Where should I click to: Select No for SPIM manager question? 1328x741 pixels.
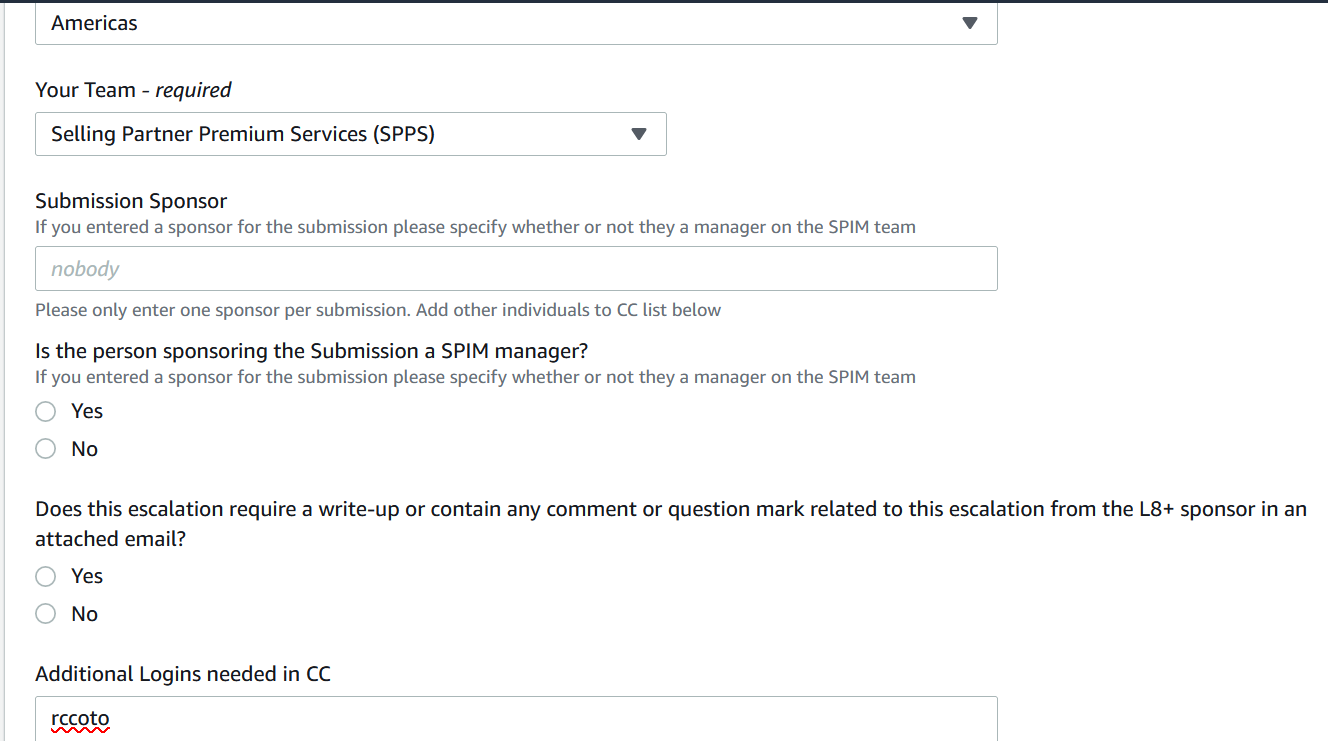46,449
